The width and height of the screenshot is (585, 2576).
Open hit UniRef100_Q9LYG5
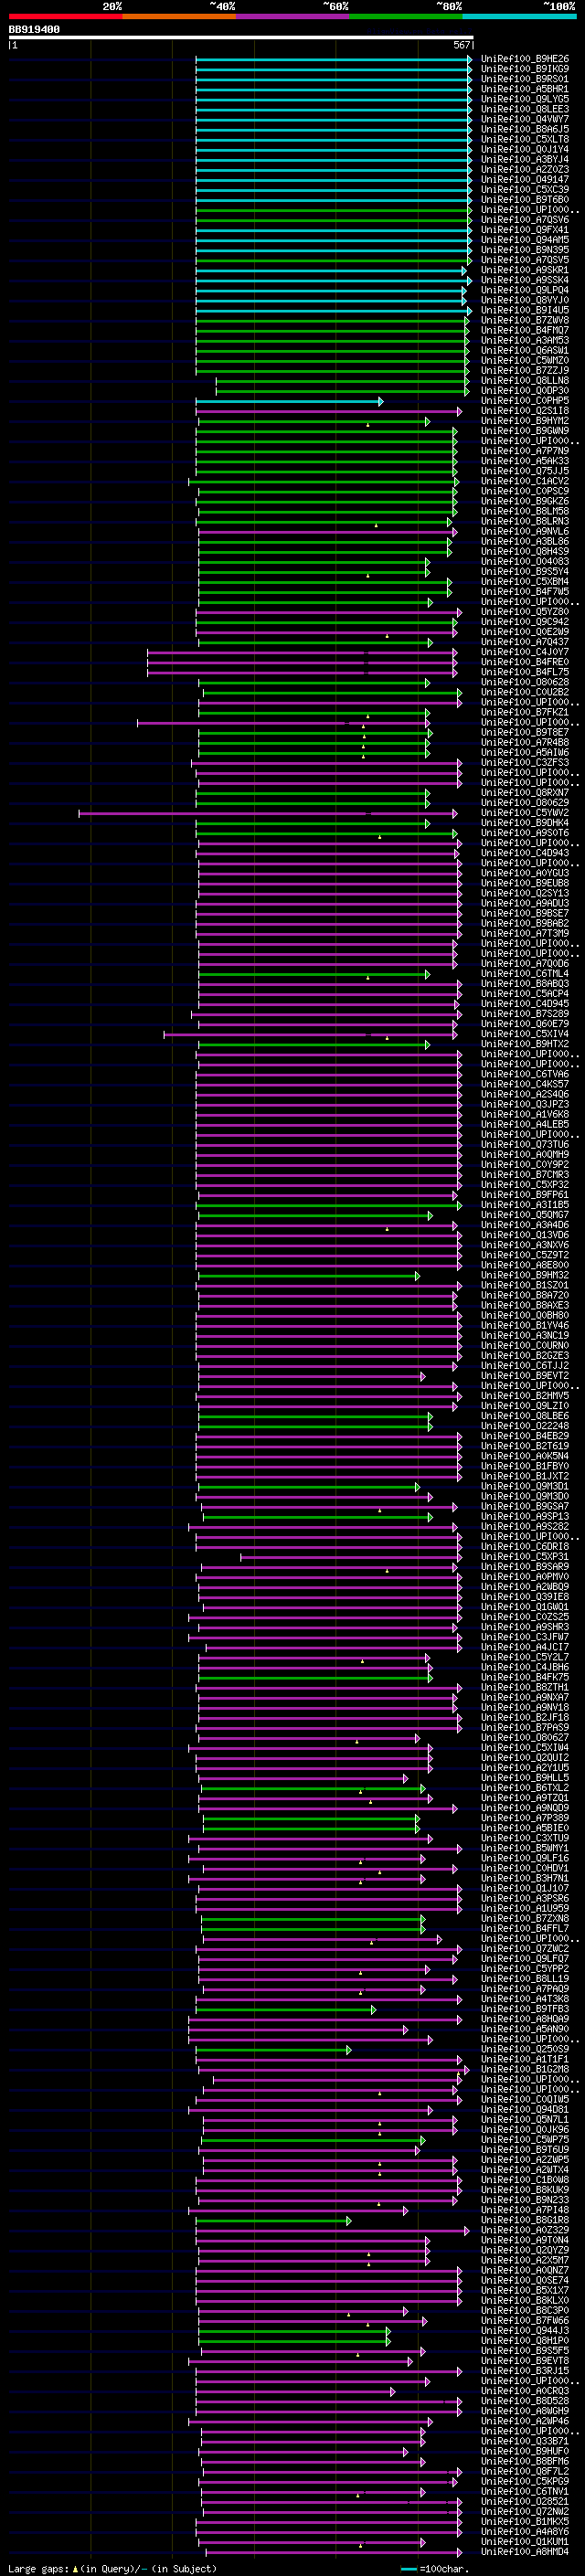pyautogui.click(x=525, y=99)
